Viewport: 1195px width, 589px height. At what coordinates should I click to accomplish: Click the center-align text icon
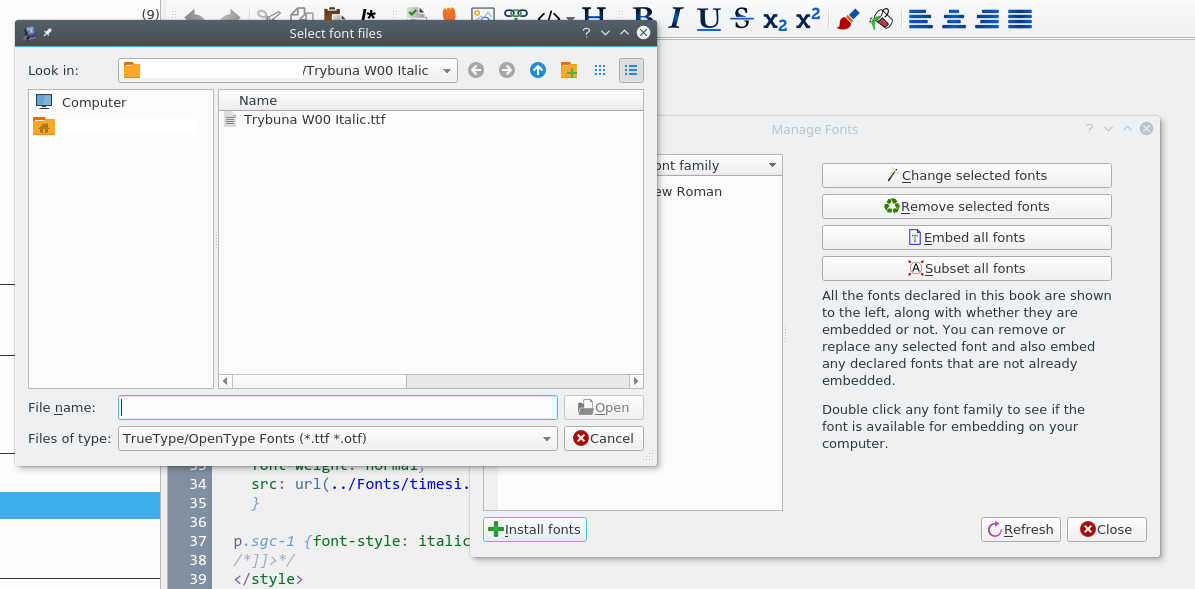pos(954,19)
